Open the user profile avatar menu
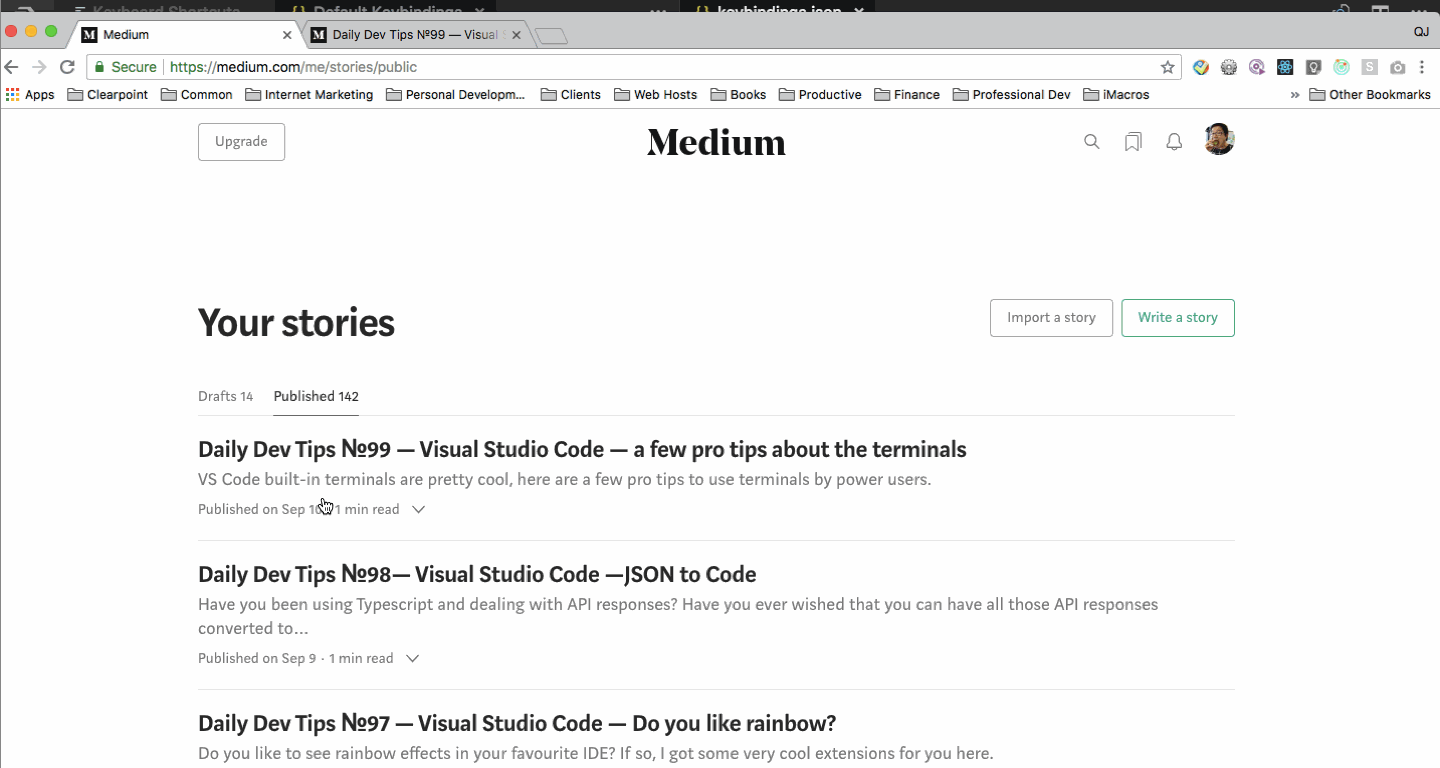 [x=1219, y=140]
